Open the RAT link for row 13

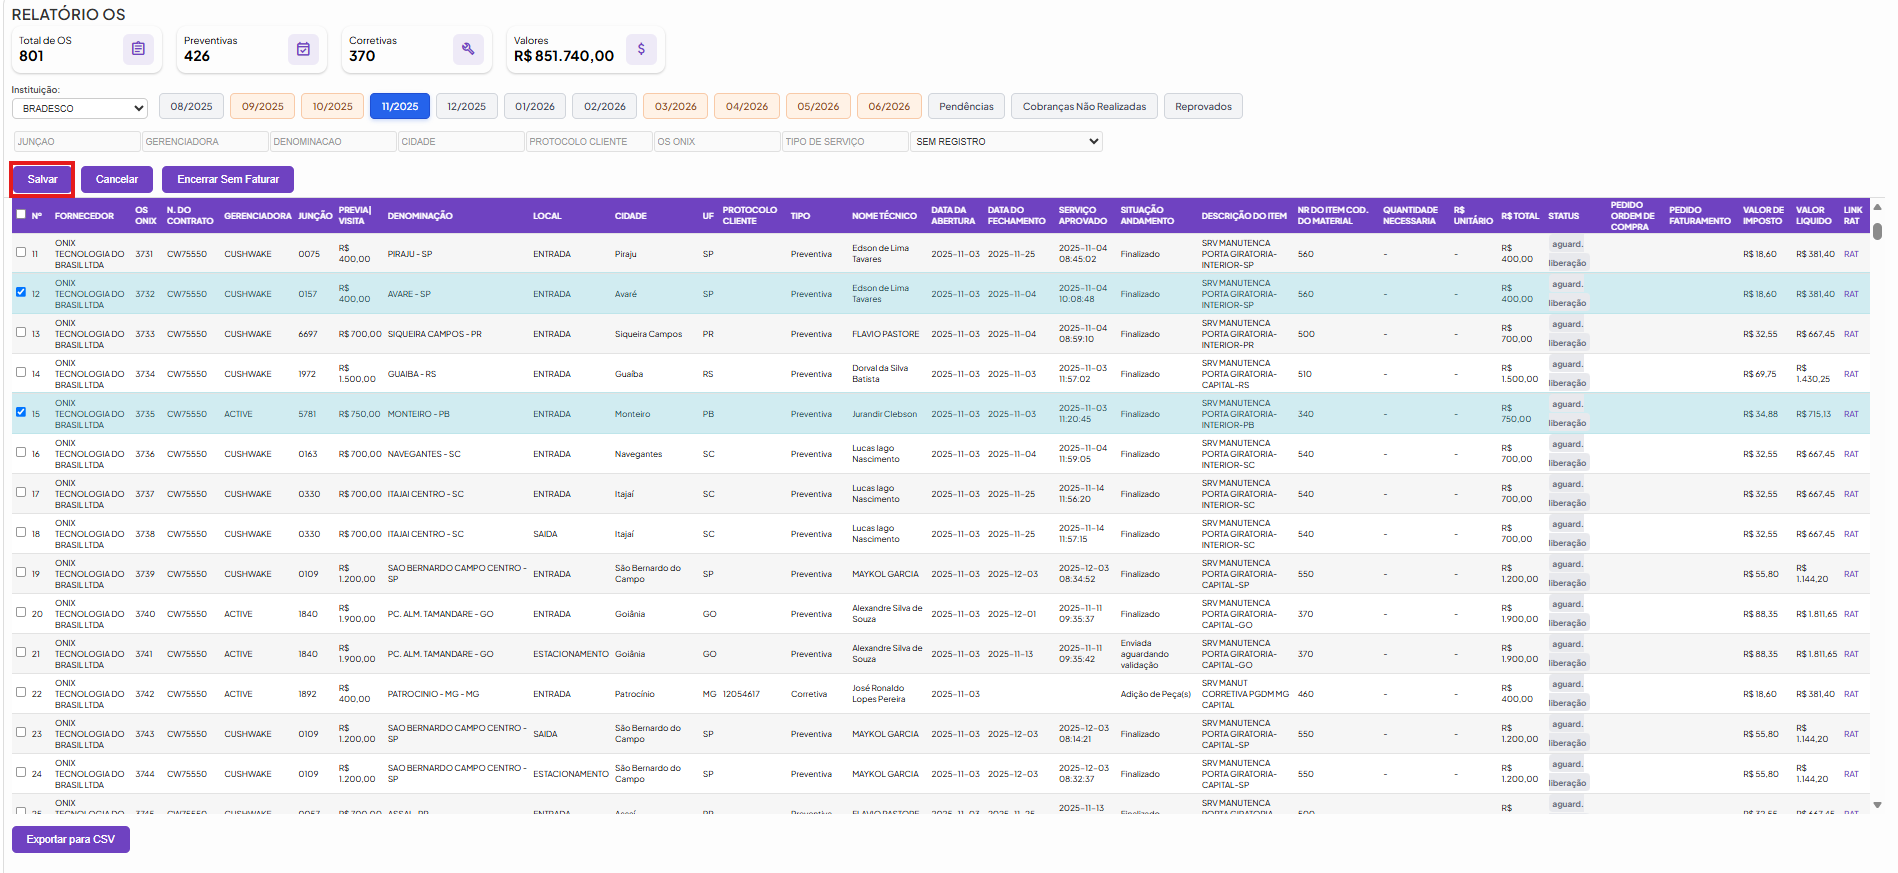tap(1851, 334)
